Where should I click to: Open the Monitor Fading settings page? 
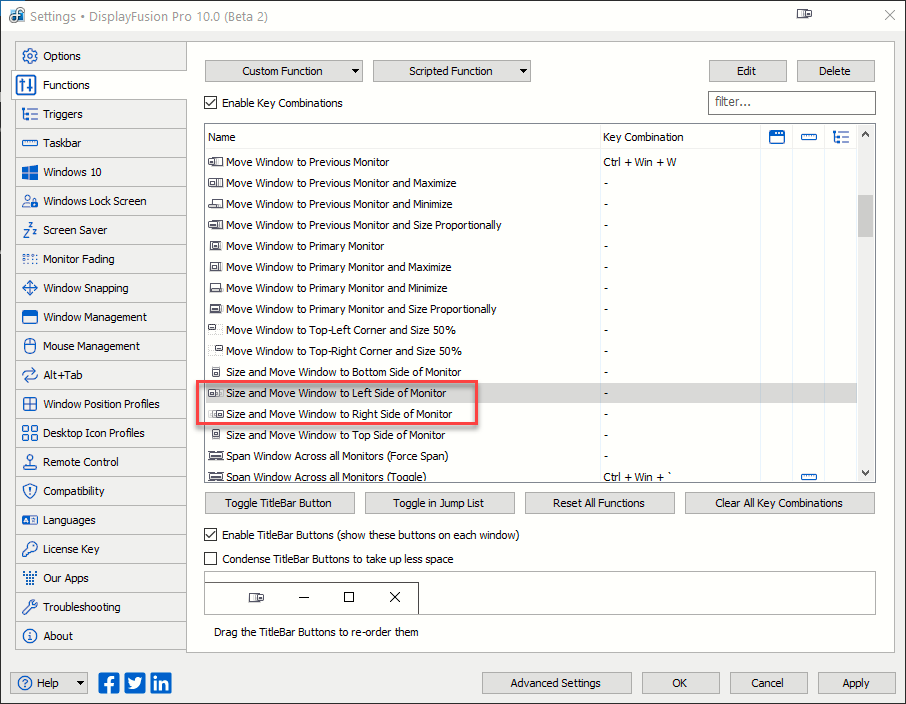pos(79,259)
